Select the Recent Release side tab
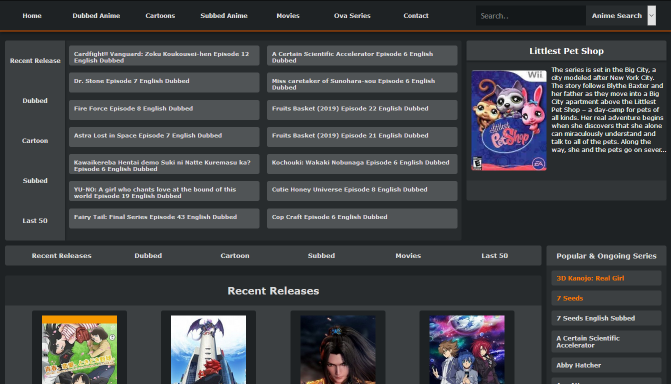 35,61
